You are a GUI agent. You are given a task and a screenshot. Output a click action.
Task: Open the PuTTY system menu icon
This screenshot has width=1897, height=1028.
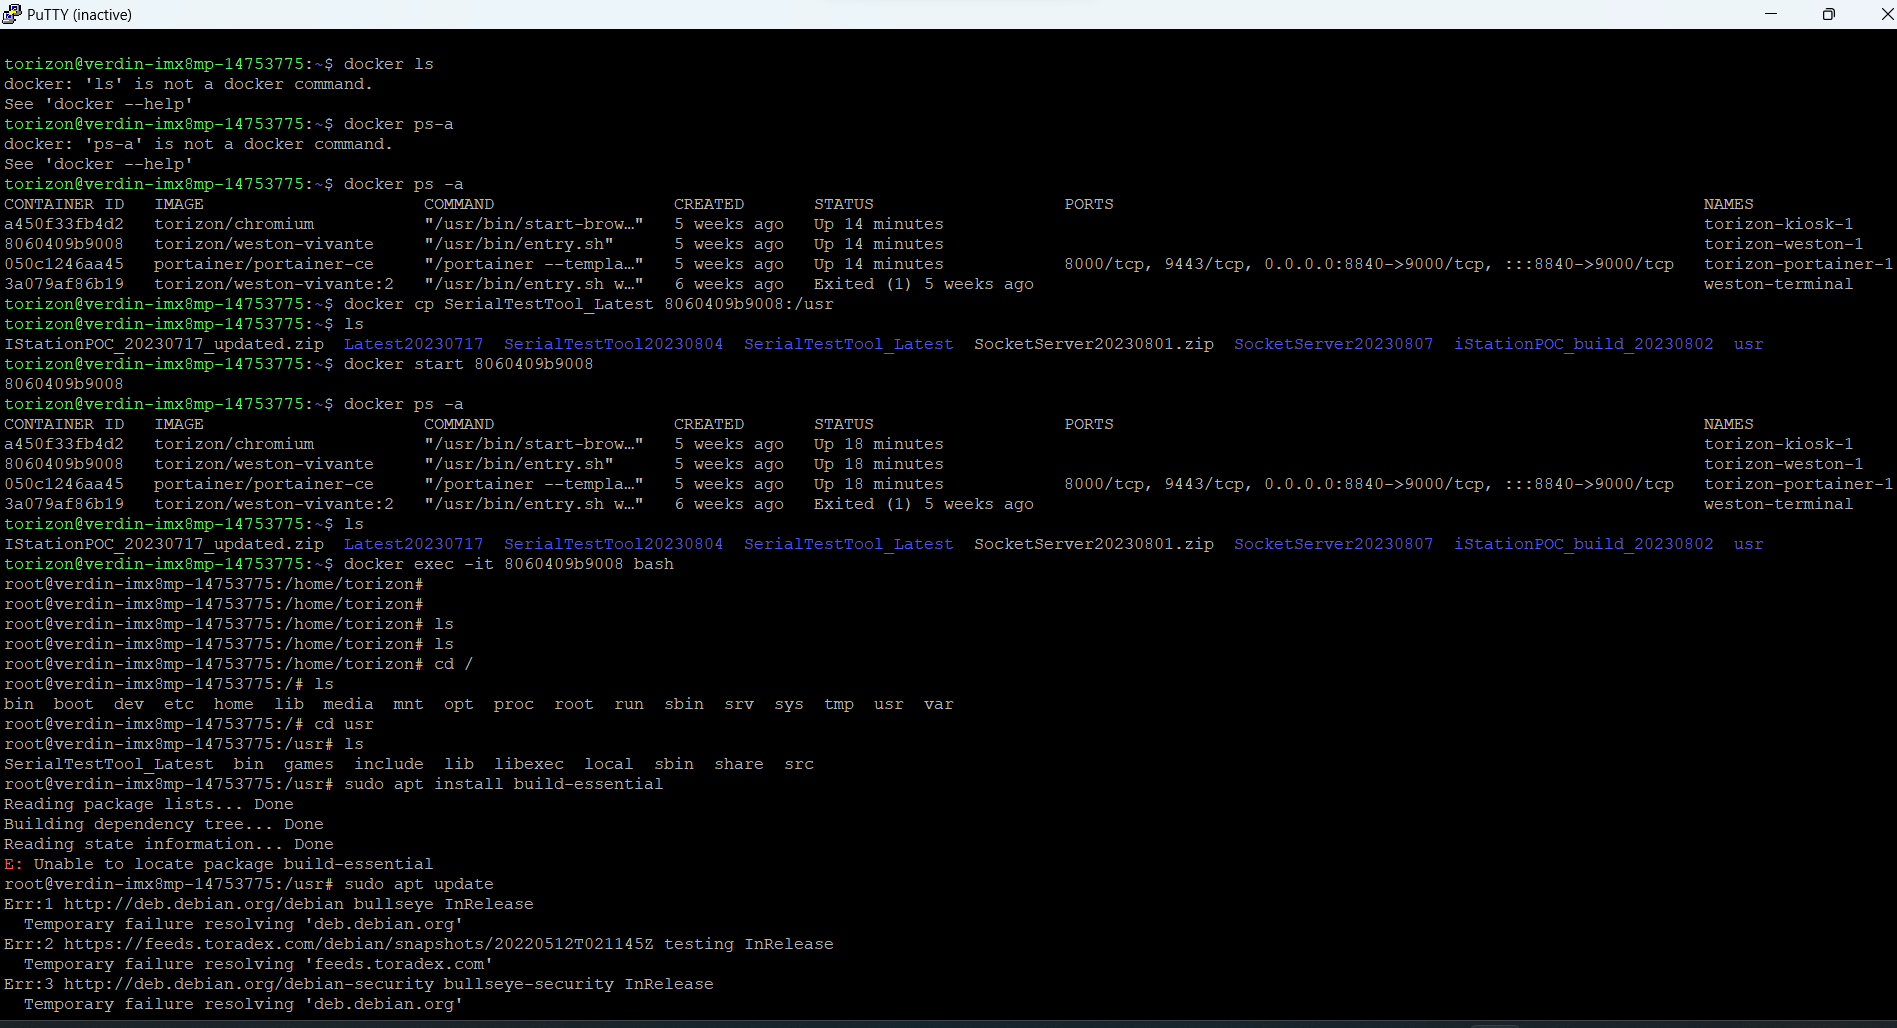click(x=12, y=14)
